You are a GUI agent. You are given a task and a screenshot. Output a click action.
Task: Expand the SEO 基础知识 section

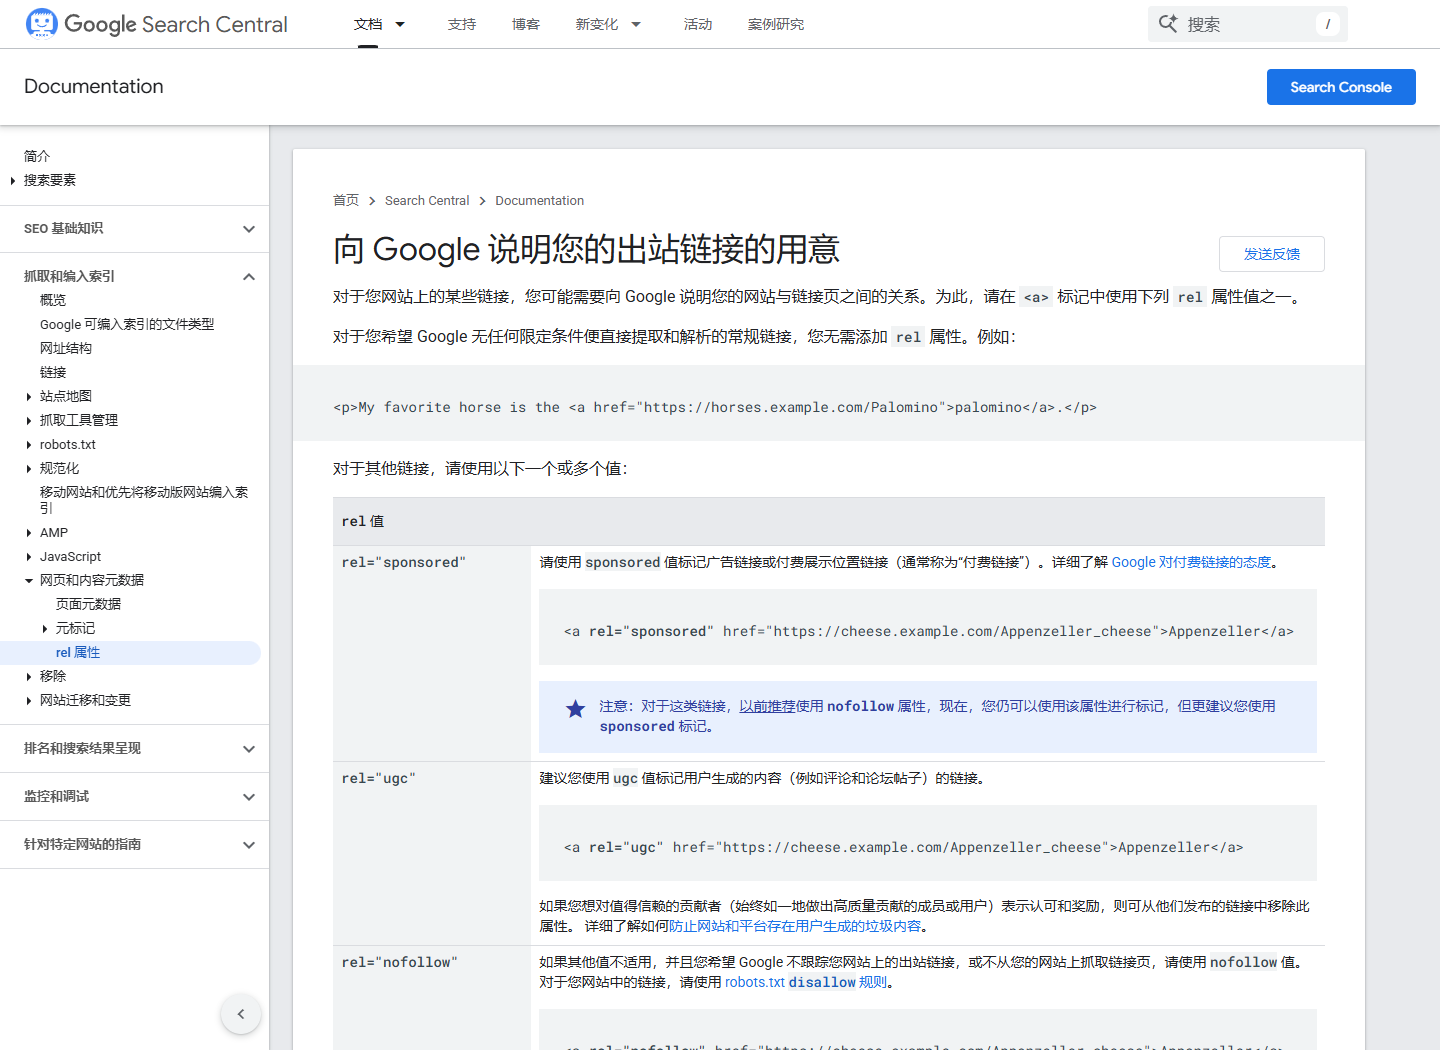coord(249,229)
